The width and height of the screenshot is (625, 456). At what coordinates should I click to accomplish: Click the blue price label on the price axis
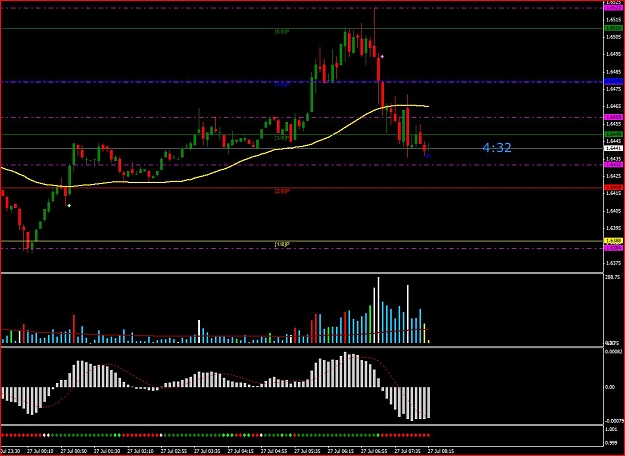pos(613,81)
